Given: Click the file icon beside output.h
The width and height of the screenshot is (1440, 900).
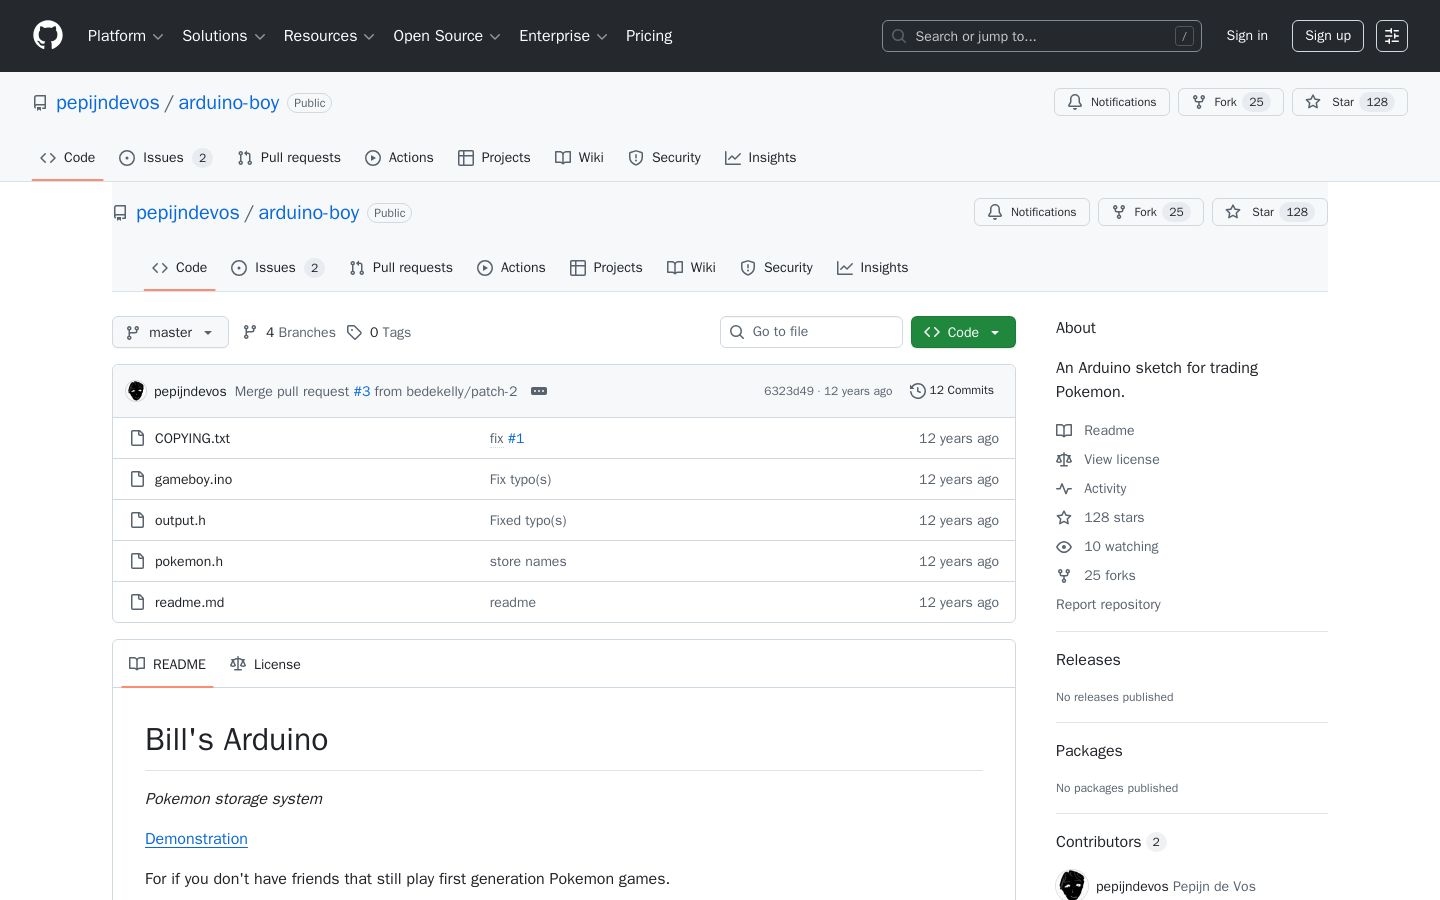Looking at the screenshot, I should [x=138, y=520].
